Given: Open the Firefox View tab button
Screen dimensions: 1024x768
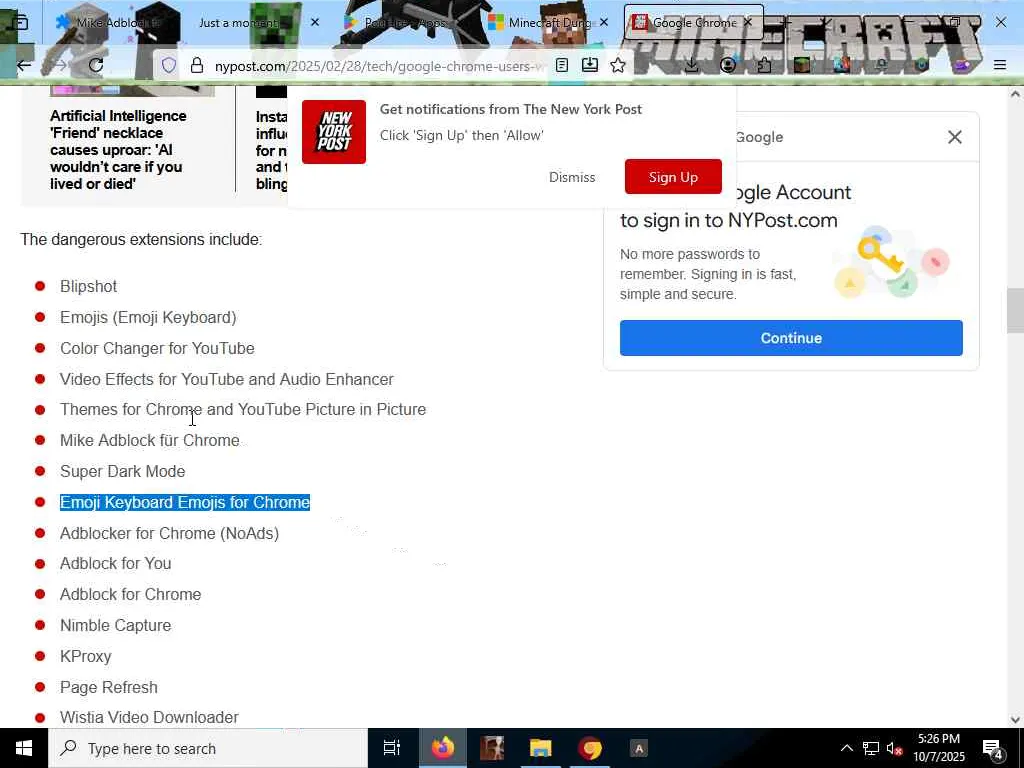Looking at the screenshot, I should [x=20, y=23].
